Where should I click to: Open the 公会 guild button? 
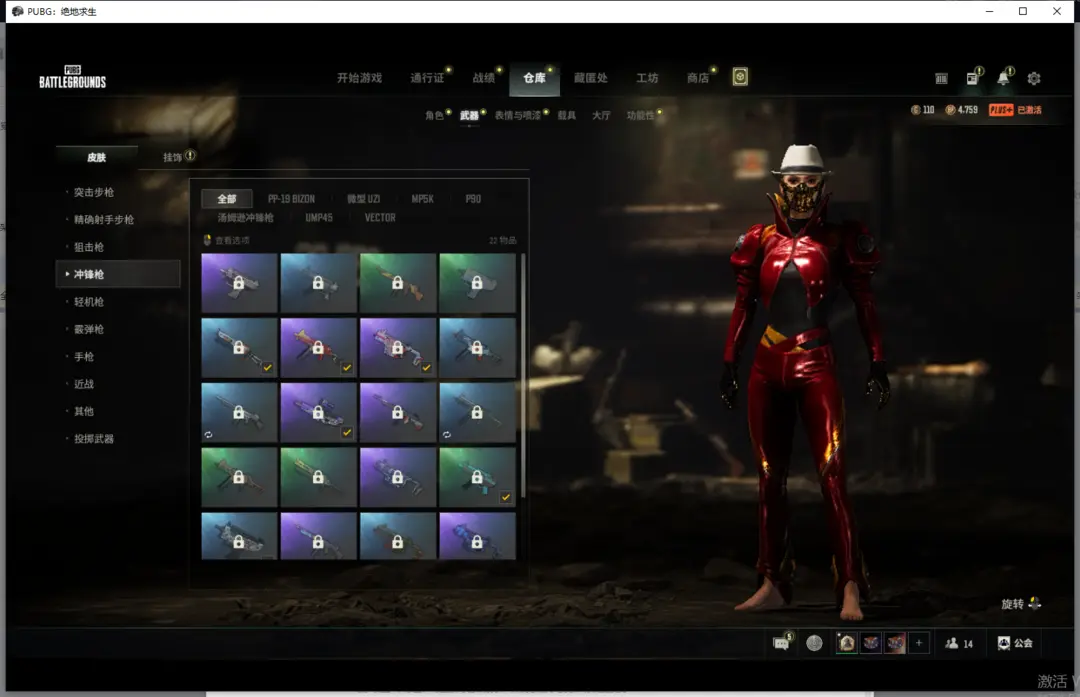[x=1015, y=643]
